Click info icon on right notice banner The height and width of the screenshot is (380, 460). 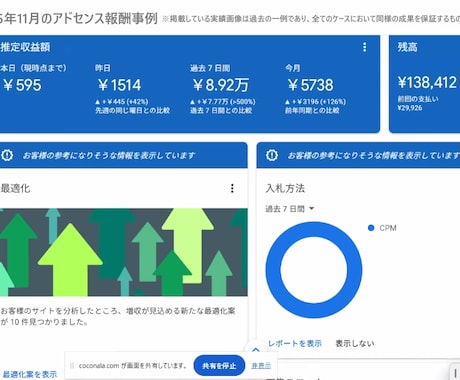coord(272,155)
